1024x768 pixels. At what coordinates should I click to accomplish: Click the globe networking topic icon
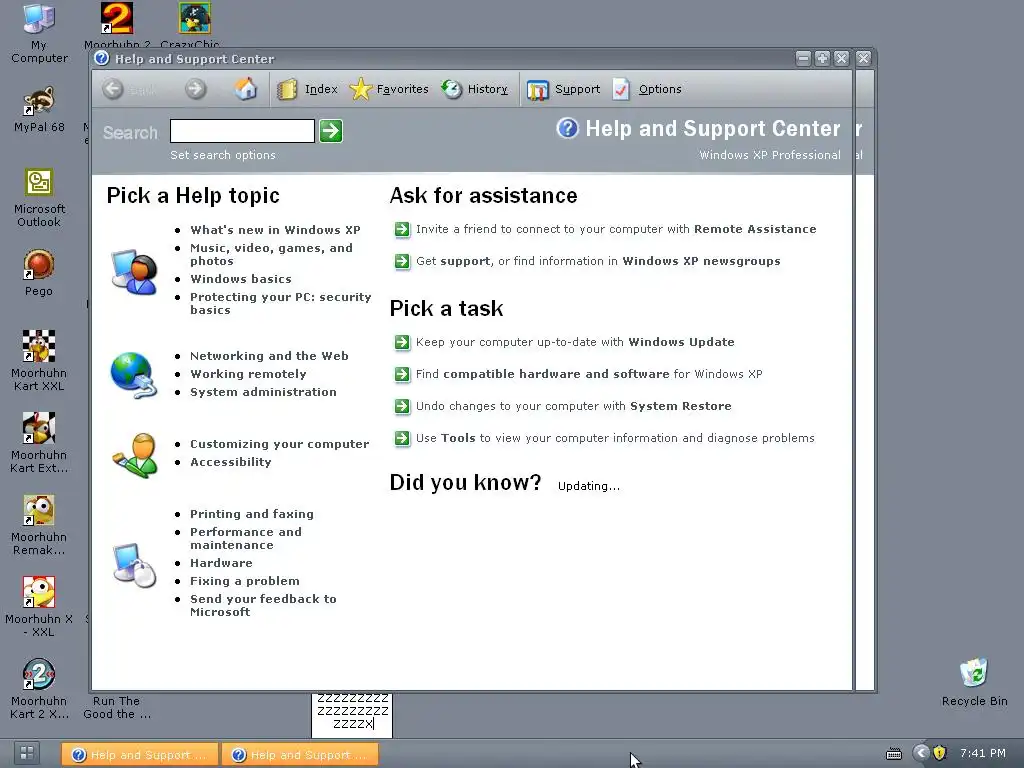[135, 375]
